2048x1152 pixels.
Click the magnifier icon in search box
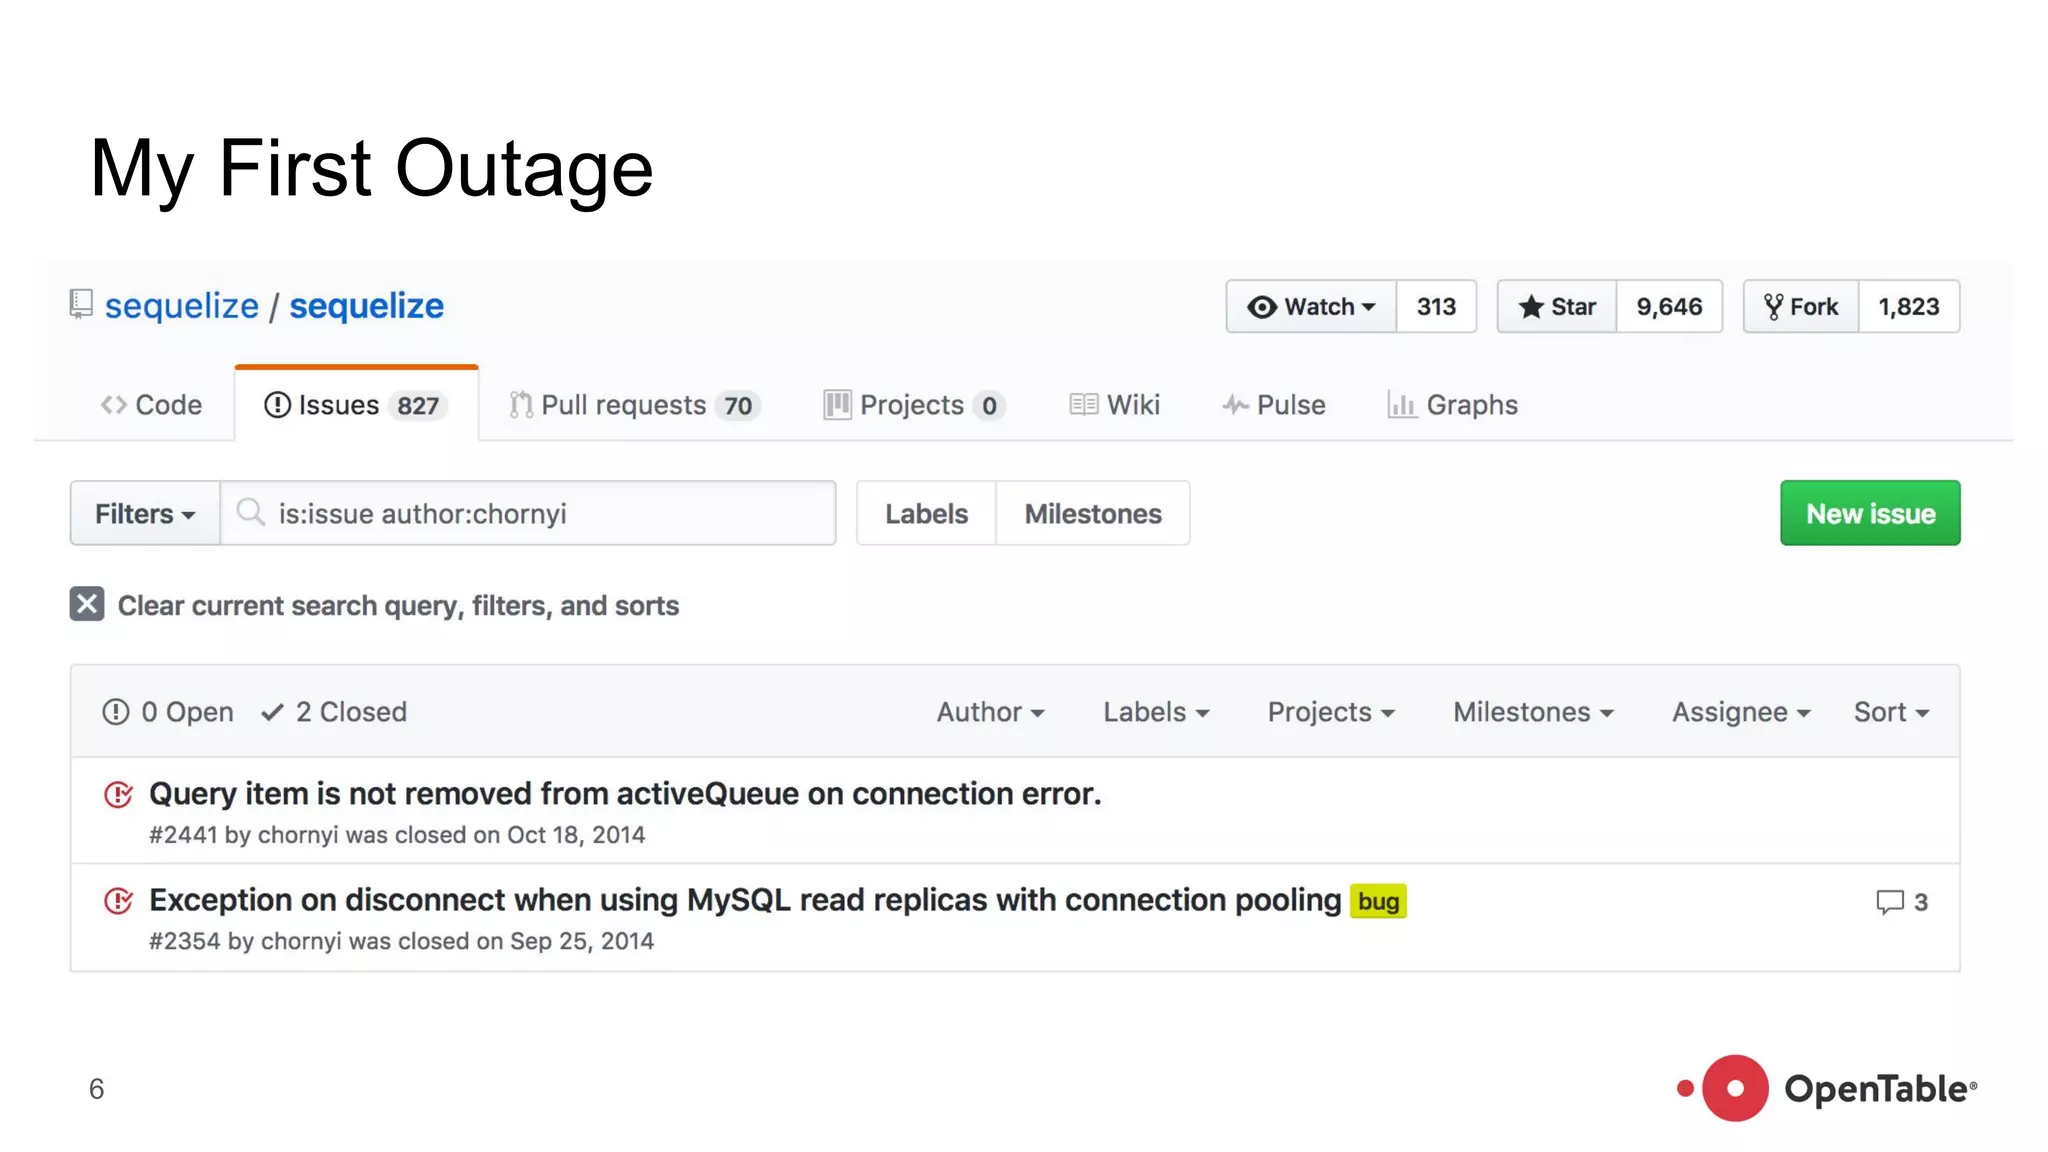(250, 513)
